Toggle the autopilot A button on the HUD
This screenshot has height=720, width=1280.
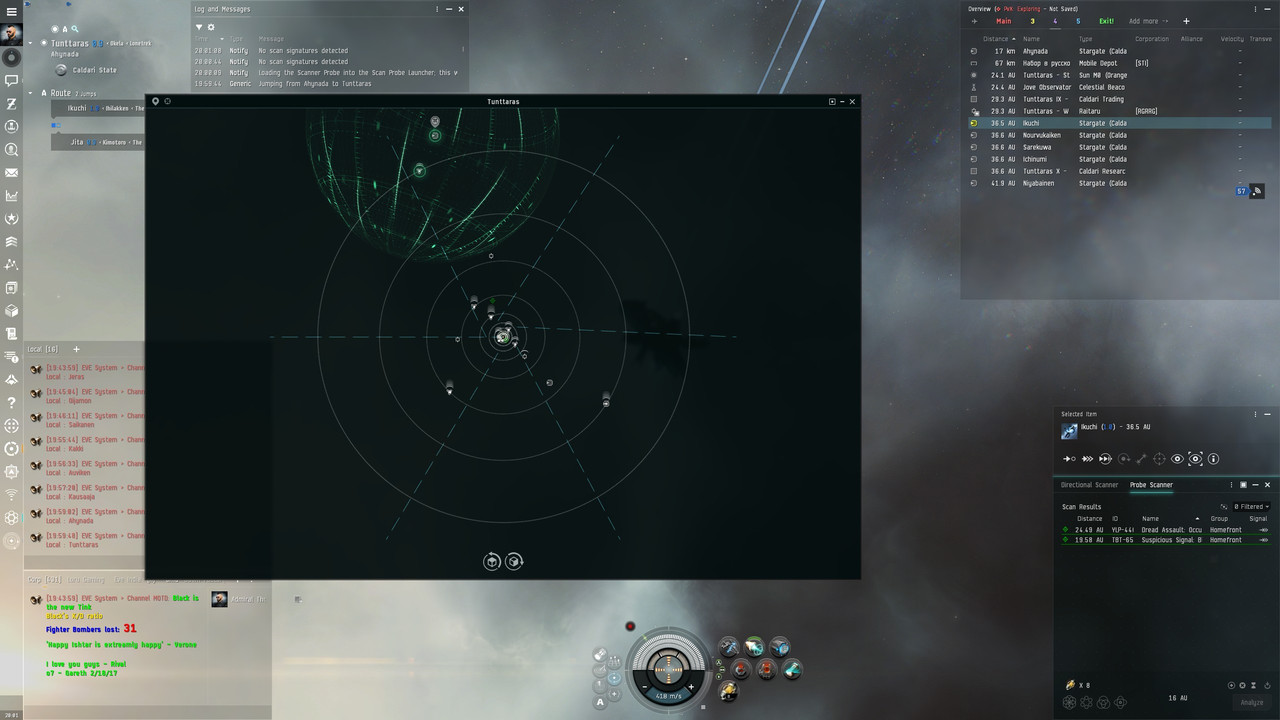pos(601,702)
